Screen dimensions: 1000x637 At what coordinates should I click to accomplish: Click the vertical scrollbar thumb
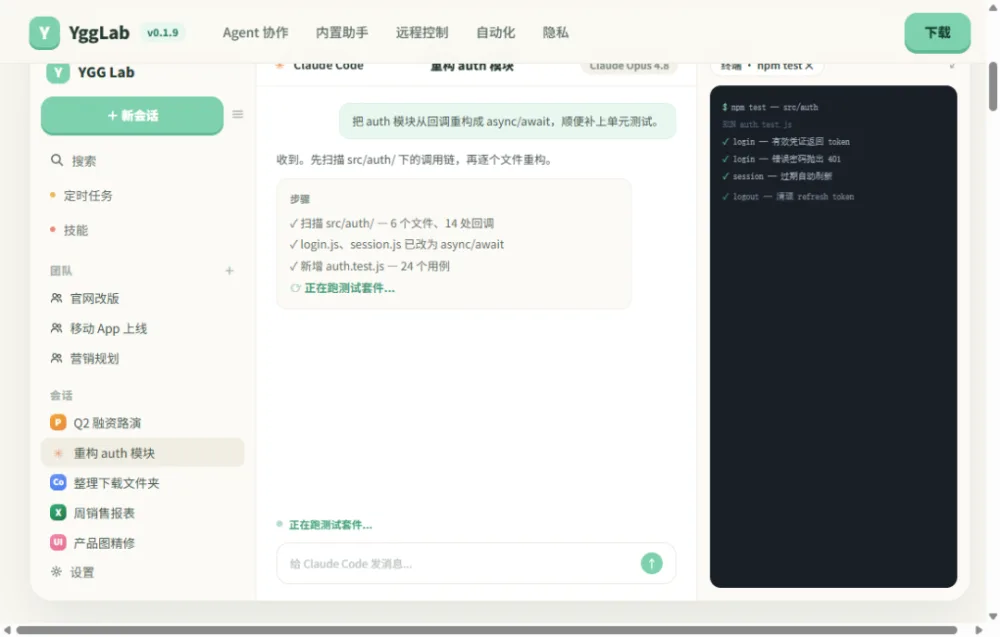click(993, 86)
